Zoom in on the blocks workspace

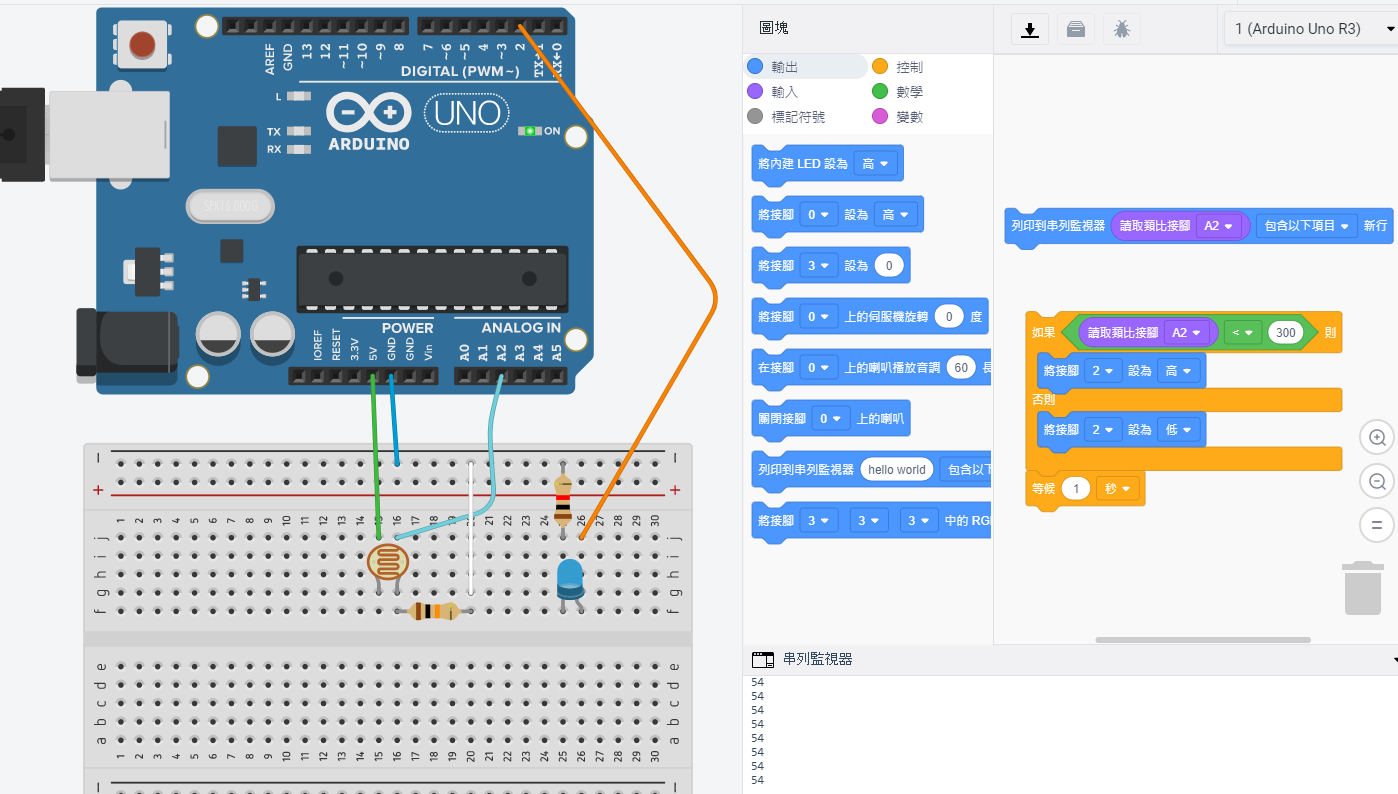click(1377, 438)
